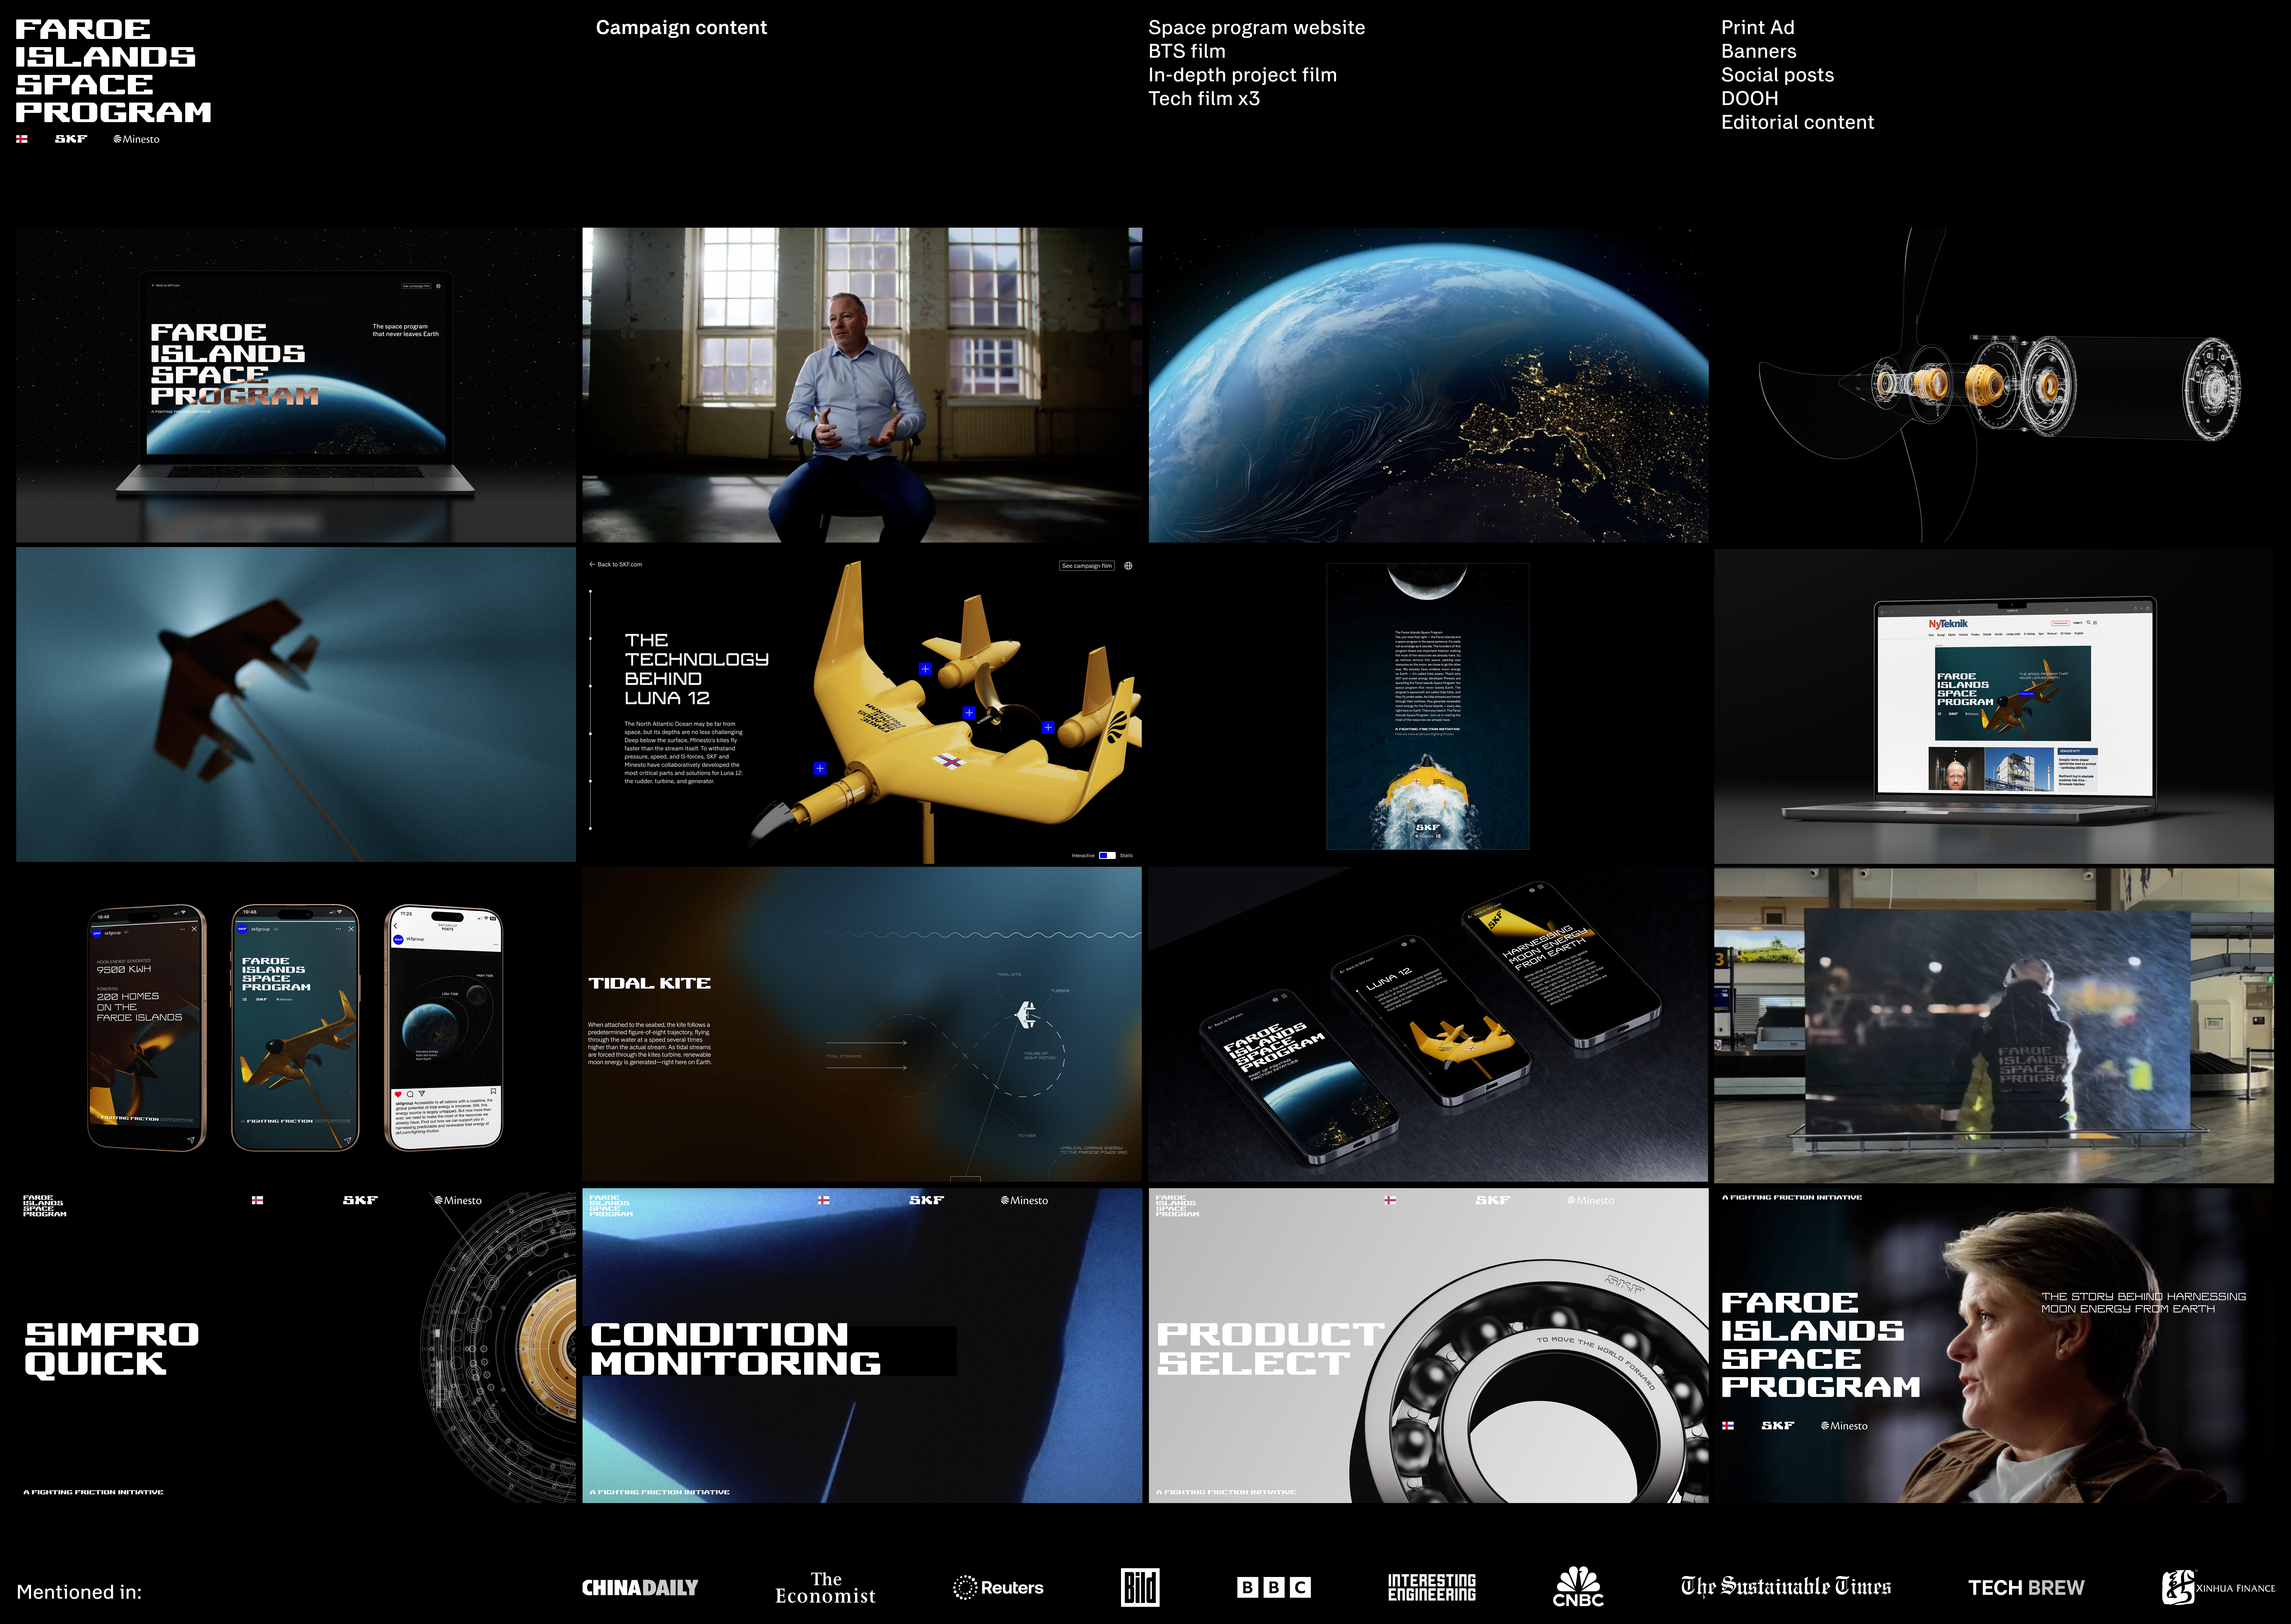
Task: Open the Condition Monitoring banner
Action: coord(862,1345)
